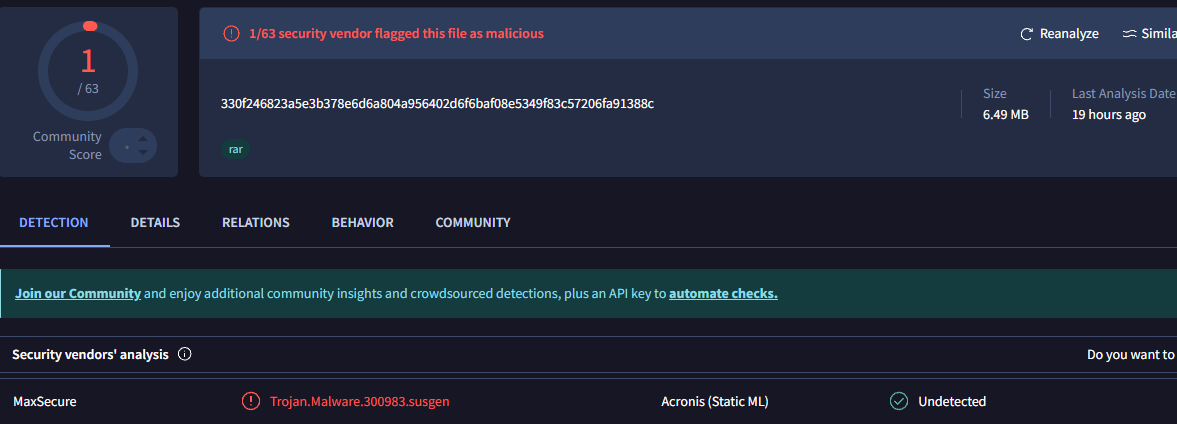Open the automate checks link
1177x424 pixels.
723,294
